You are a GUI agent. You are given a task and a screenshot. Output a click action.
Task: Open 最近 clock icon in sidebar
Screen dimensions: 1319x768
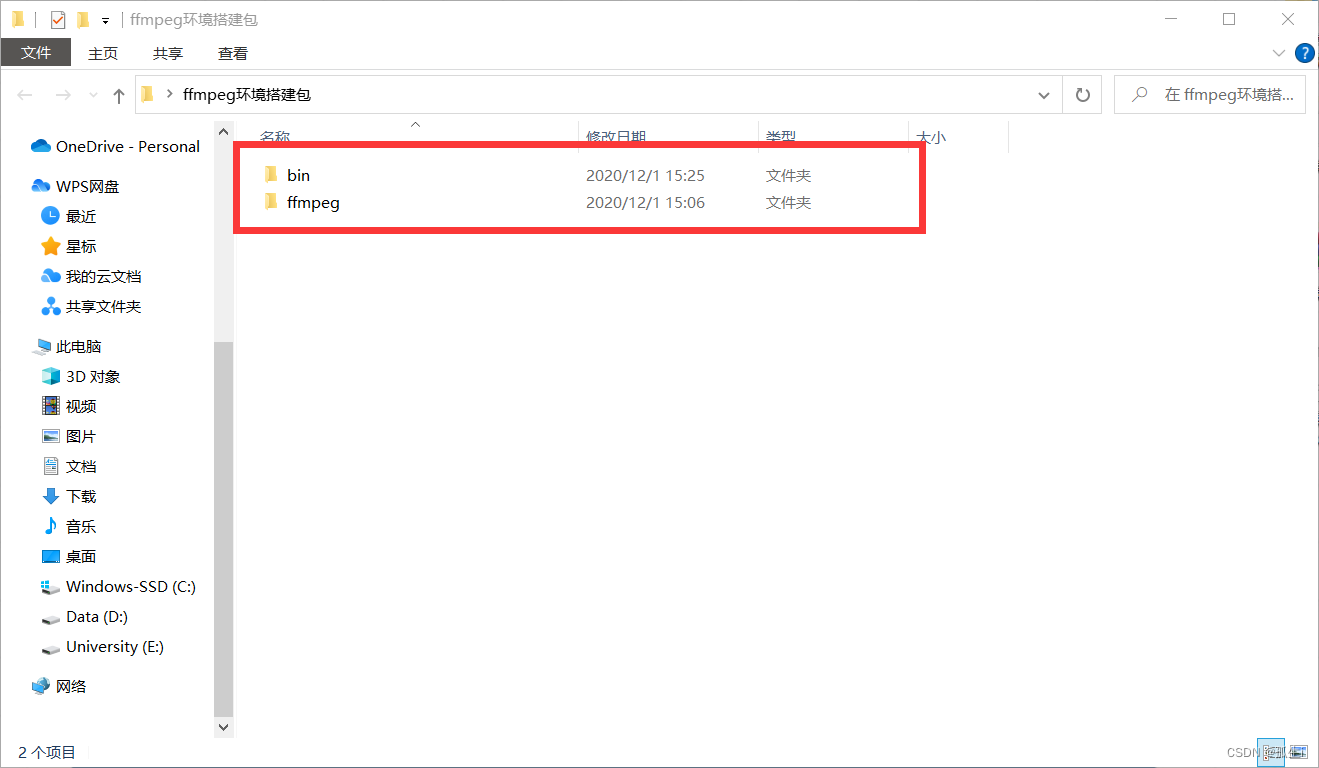point(51,216)
